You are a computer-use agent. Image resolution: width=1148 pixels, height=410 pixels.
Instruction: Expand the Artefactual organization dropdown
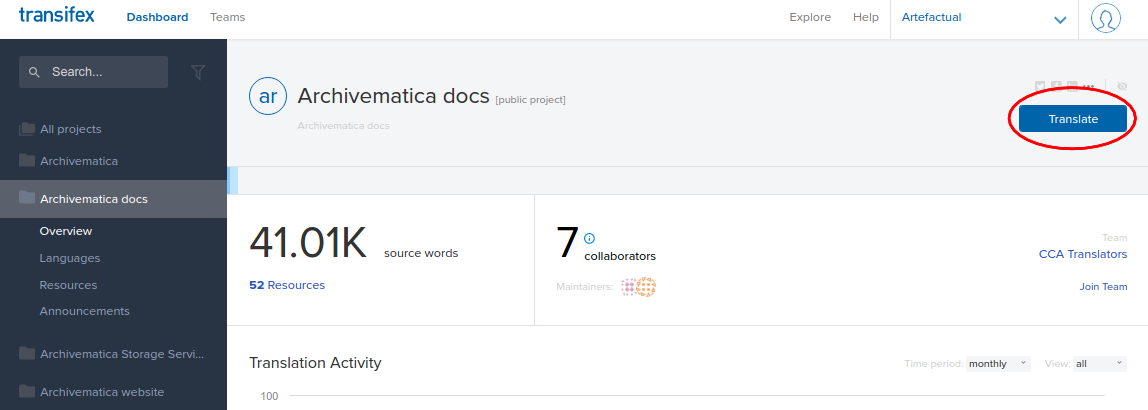[1060, 19]
